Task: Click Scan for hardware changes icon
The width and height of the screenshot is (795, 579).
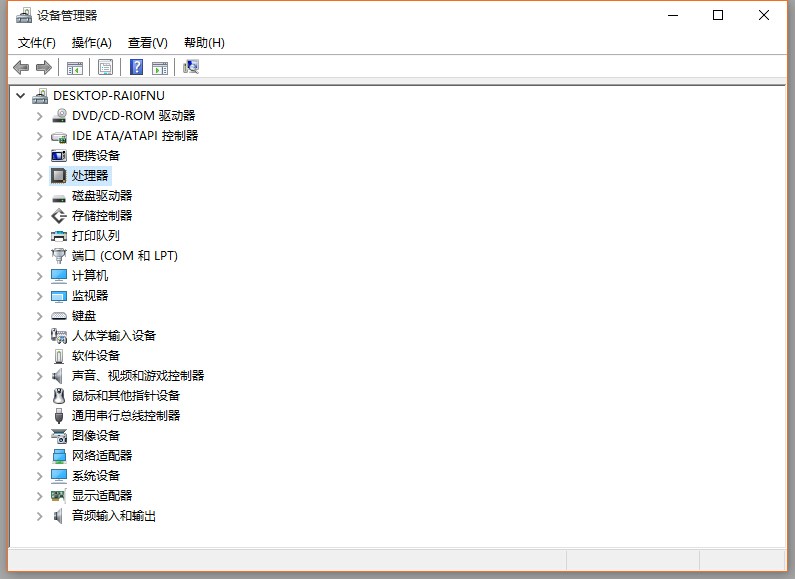Action: 191,67
